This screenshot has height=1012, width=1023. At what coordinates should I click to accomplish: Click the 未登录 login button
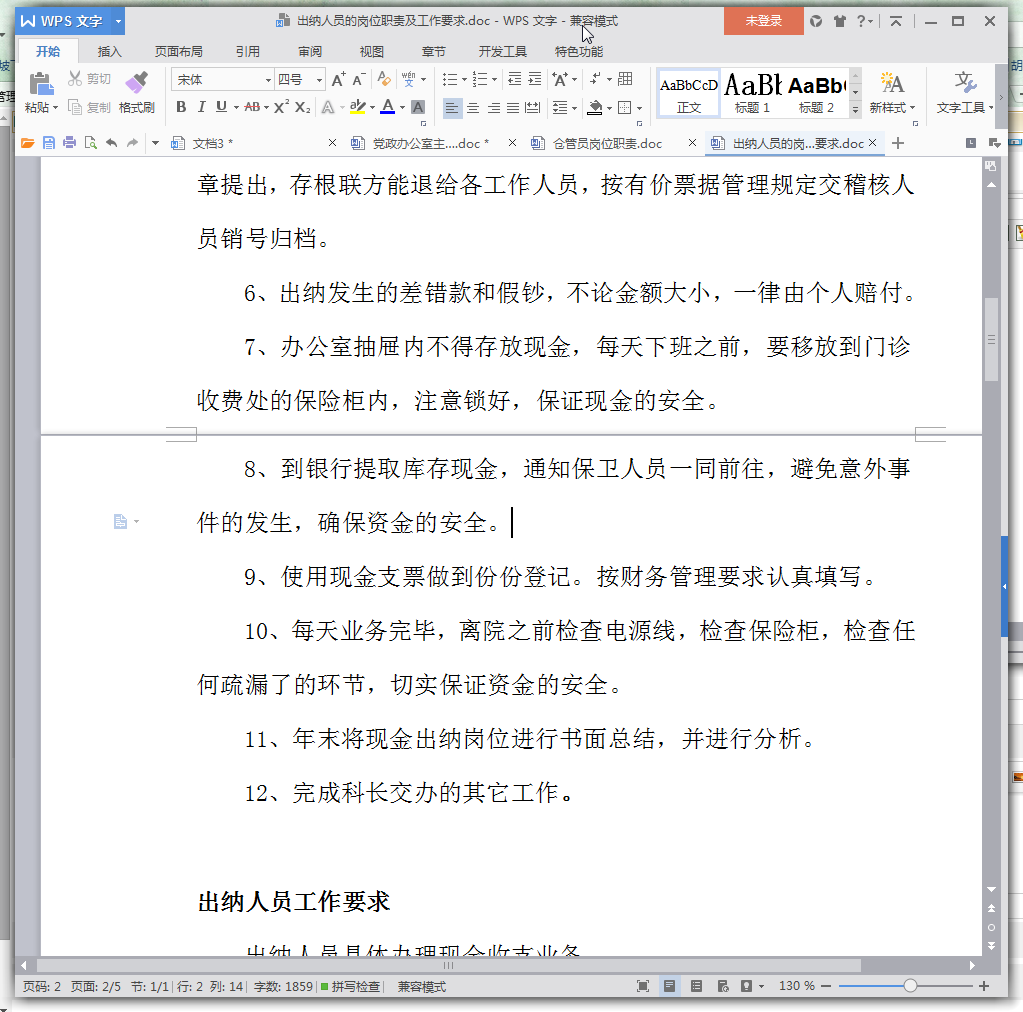763,21
